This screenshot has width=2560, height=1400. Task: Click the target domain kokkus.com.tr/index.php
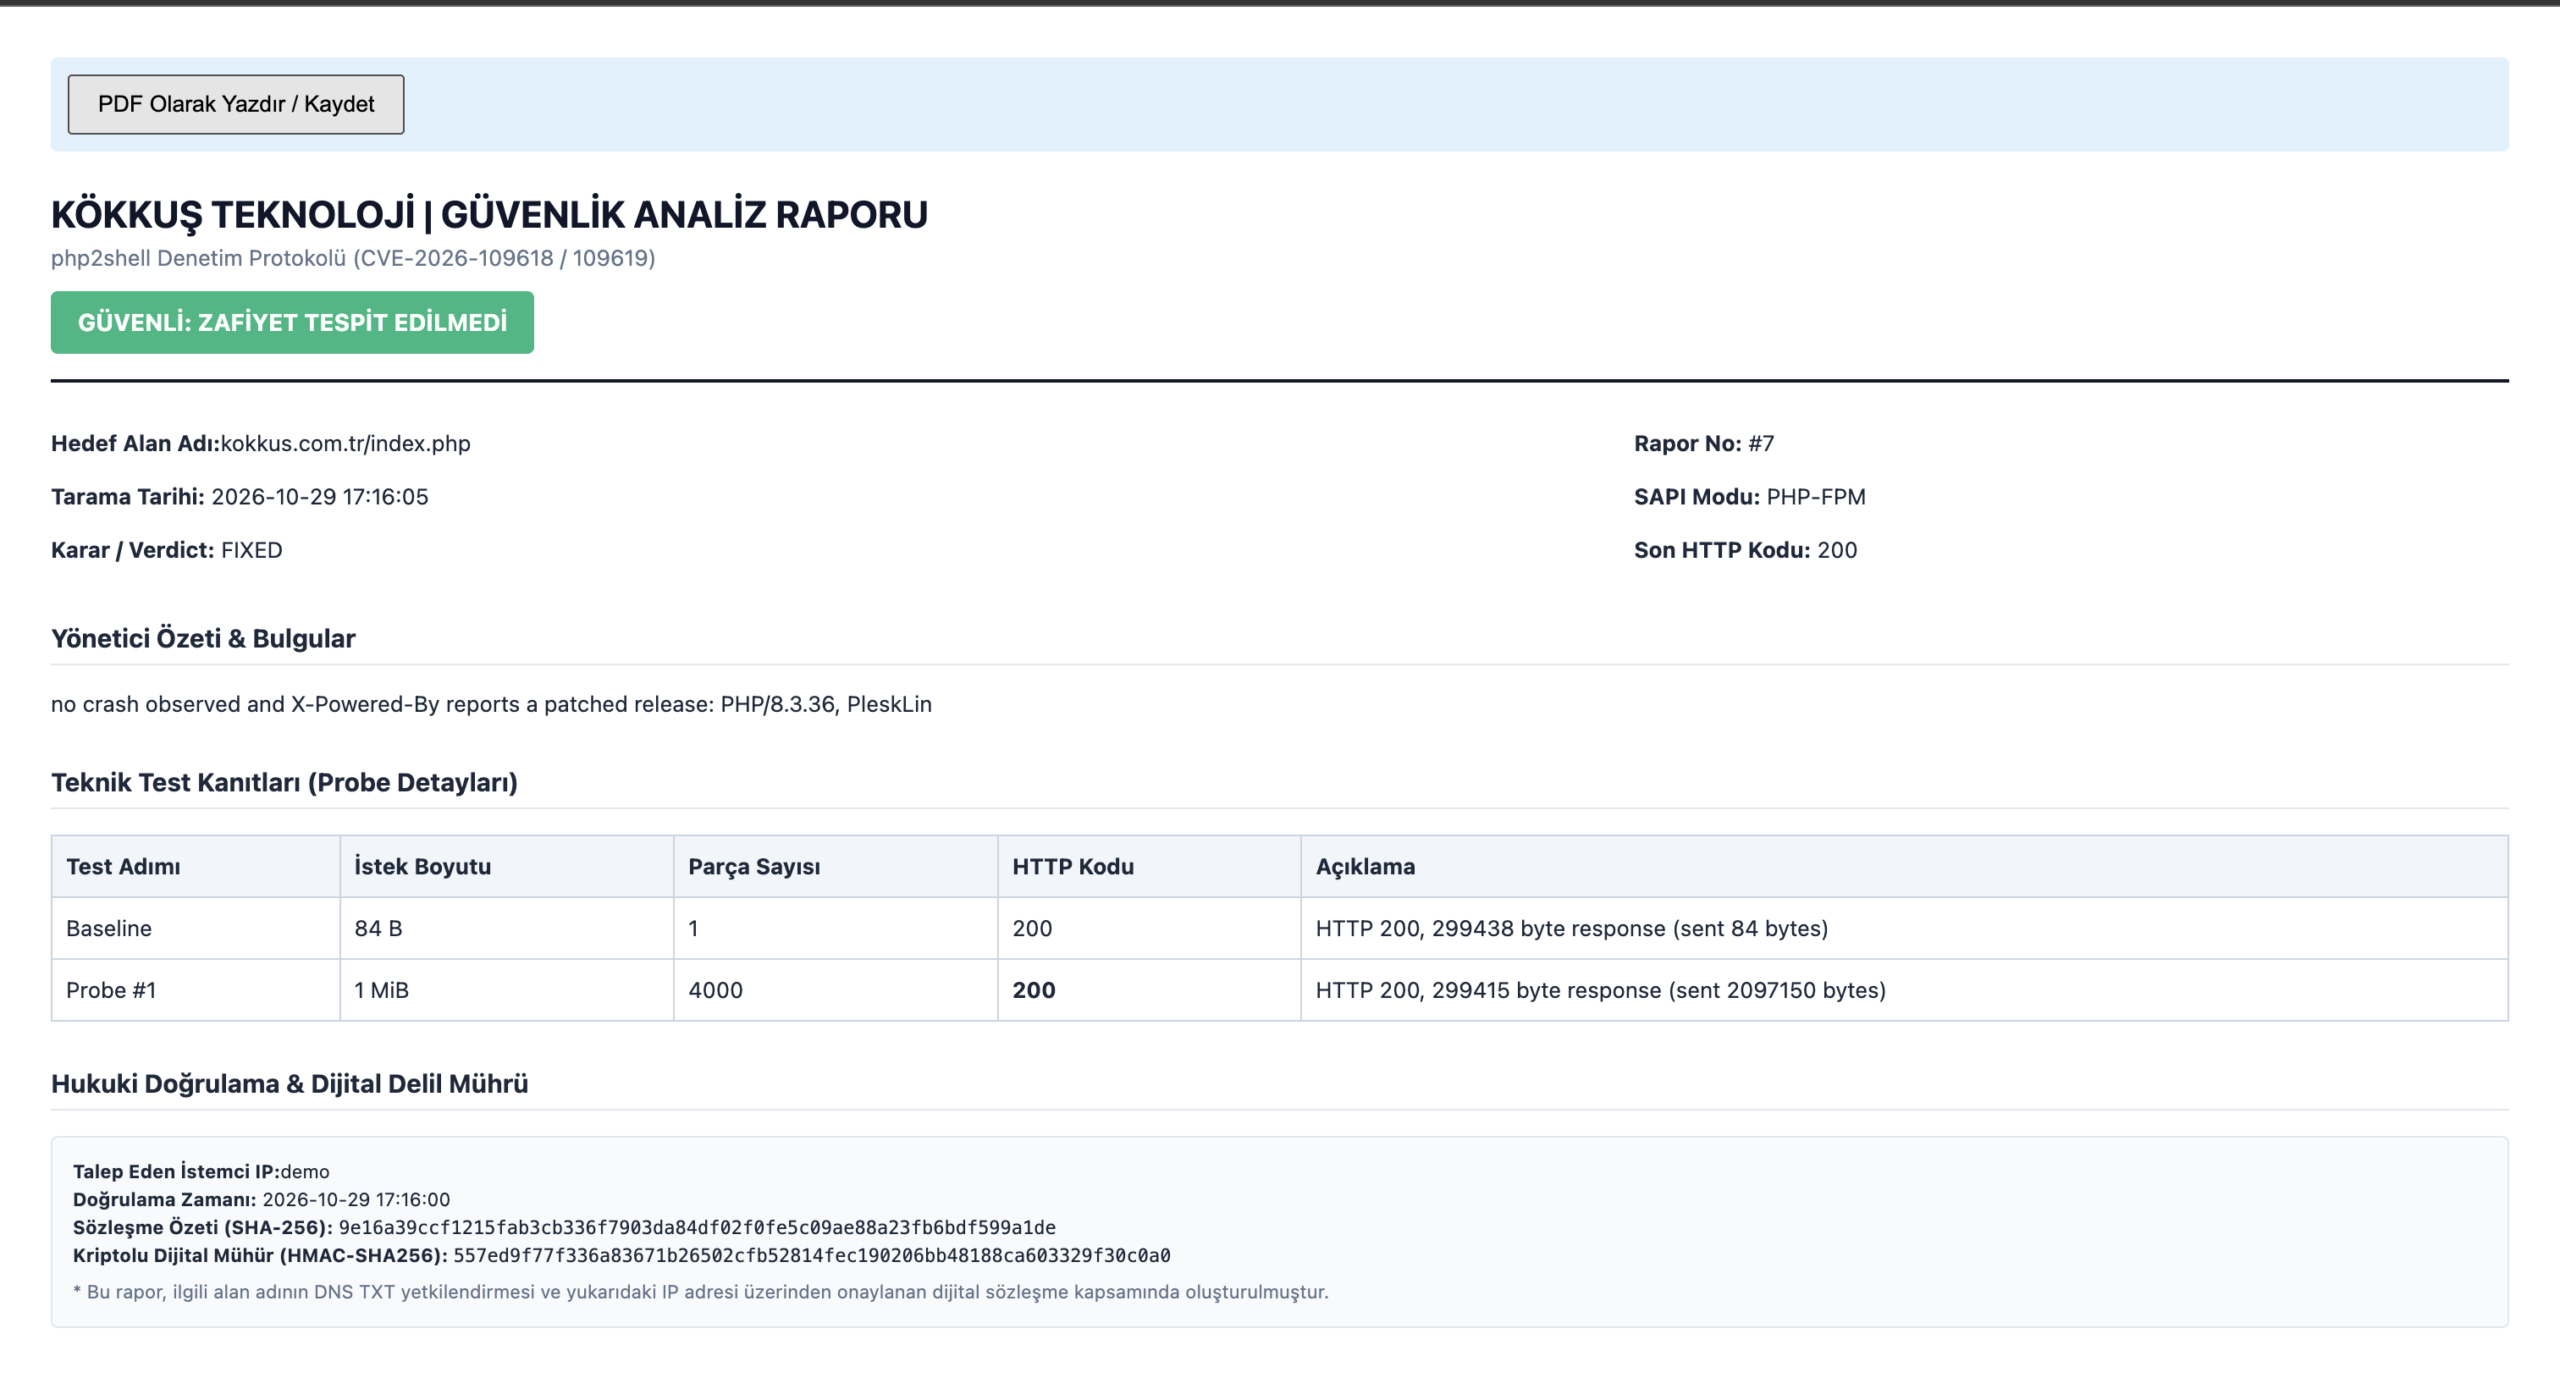pyautogui.click(x=345, y=443)
